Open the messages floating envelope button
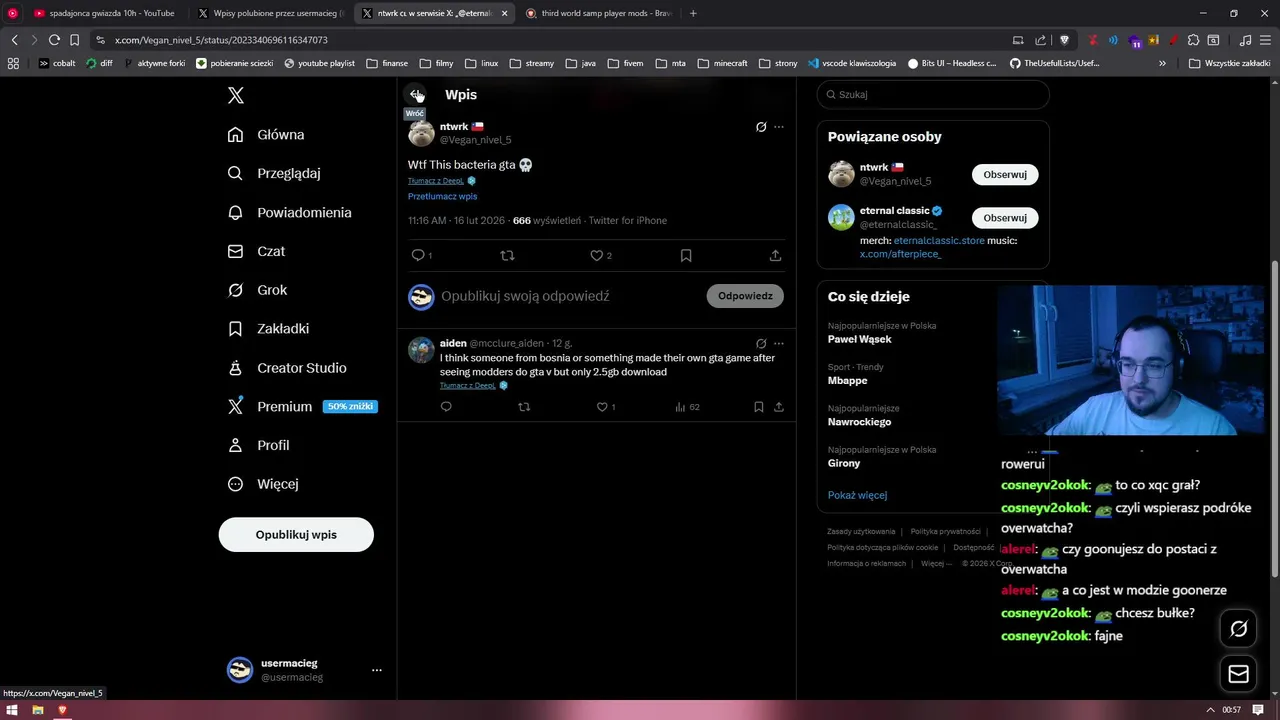This screenshot has width=1280, height=720. pyautogui.click(x=1238, y=674)
